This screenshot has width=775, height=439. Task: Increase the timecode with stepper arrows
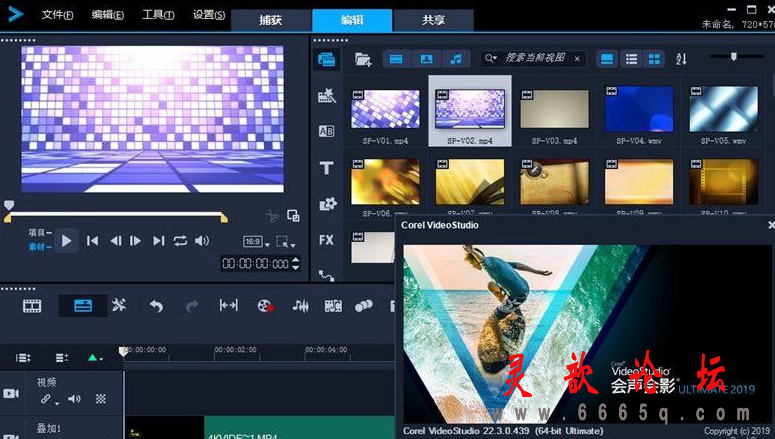[x=296, y=260]
